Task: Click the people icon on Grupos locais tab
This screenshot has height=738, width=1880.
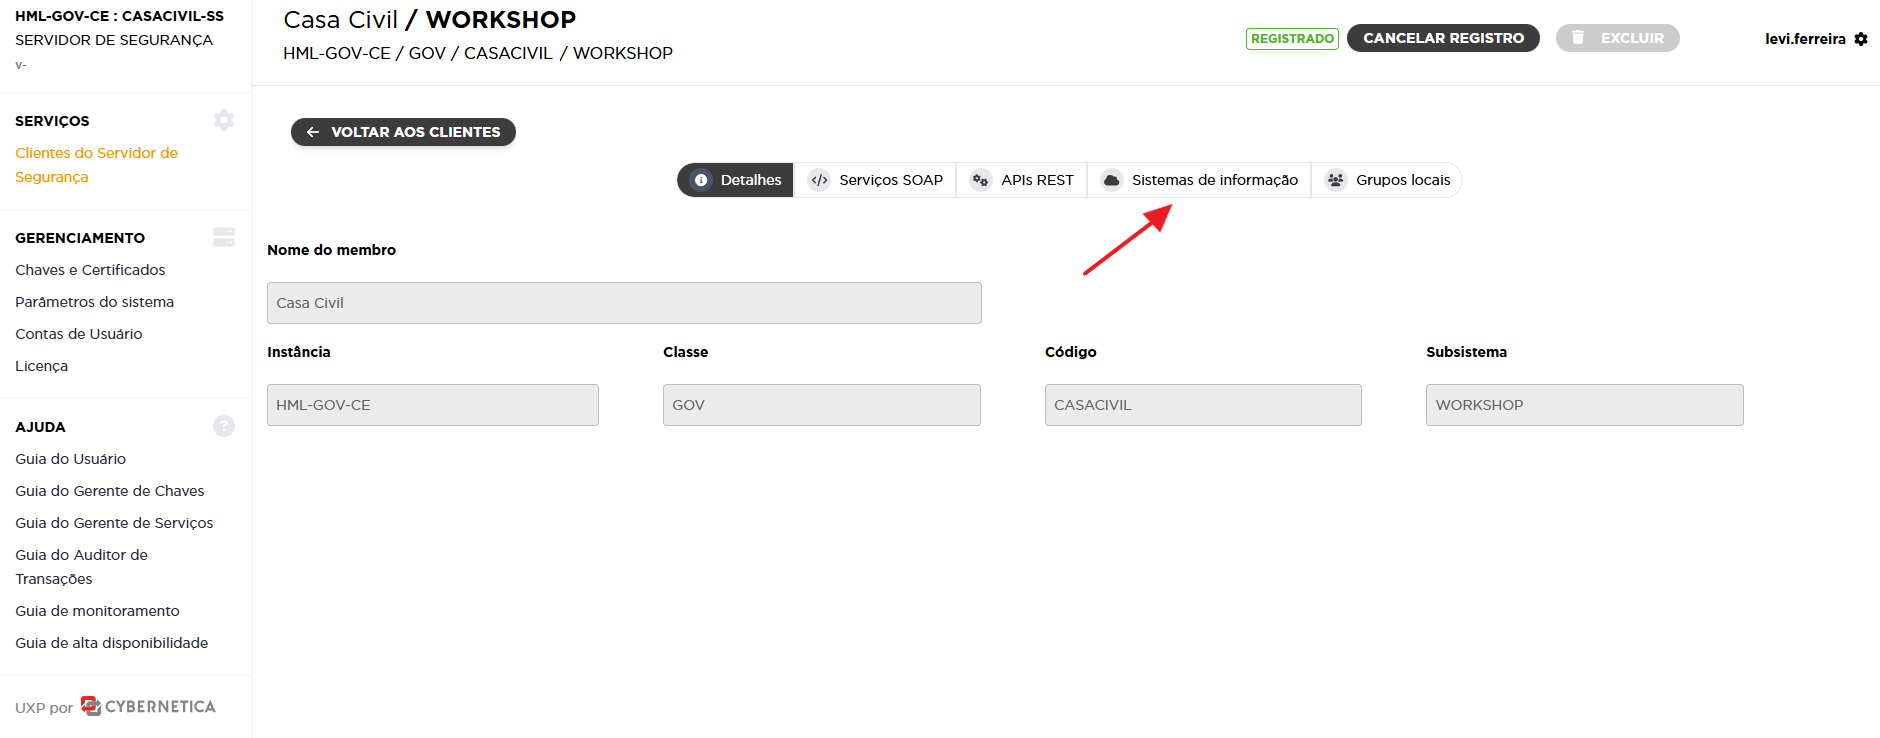Action: (1335, 180)
